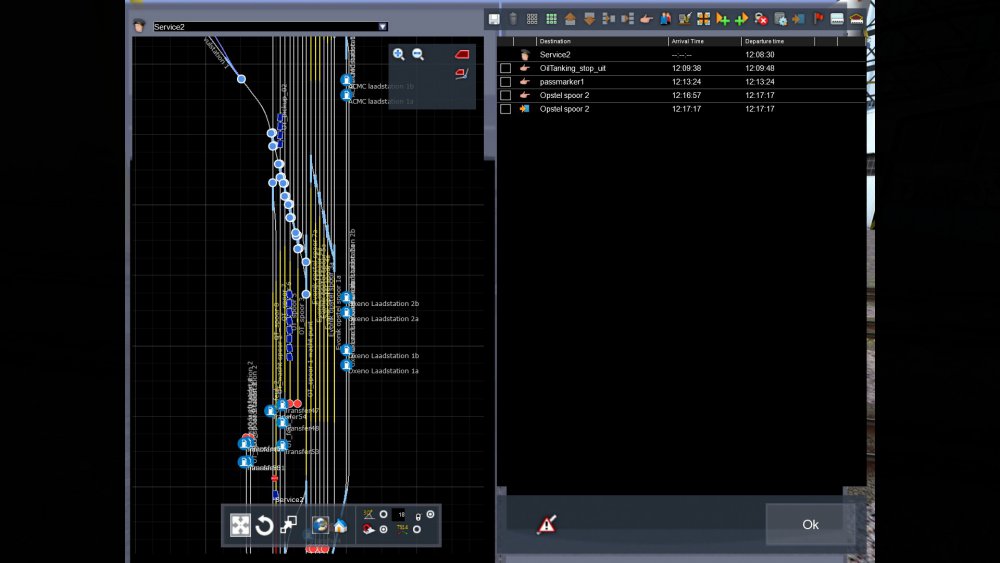The height and width of the screenshot is (563, 1000).
Task: Check the passmarker1 row checkbox
Action: [x=506, y=81]
